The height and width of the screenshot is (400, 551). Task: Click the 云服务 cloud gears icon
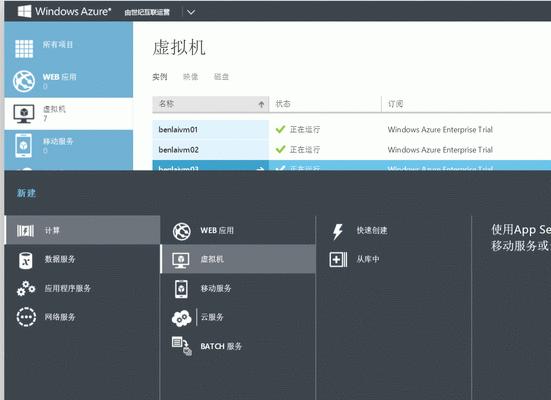[x=182, y=318]
